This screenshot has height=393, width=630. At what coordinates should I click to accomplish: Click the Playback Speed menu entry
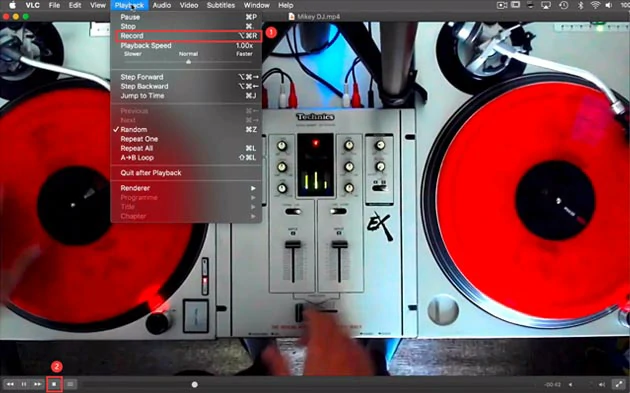click(186, 45)
